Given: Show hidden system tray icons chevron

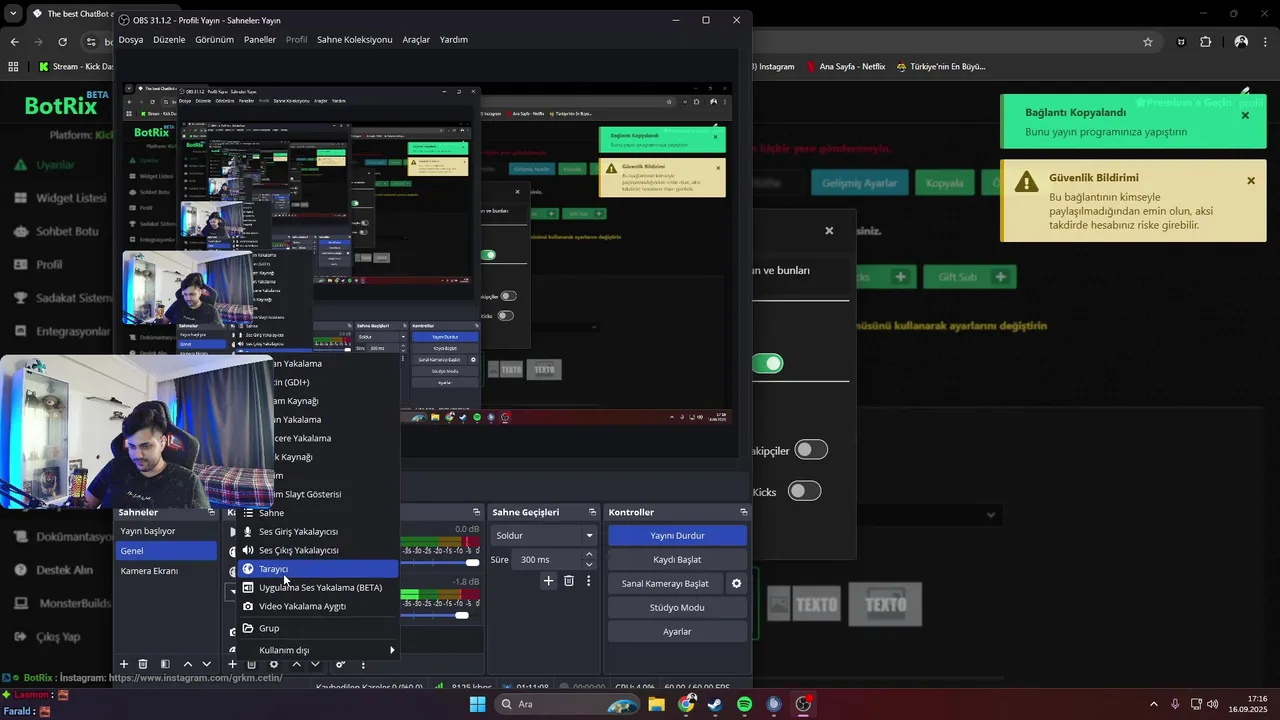Looking at the screenshot, I should click(1153, 704).
